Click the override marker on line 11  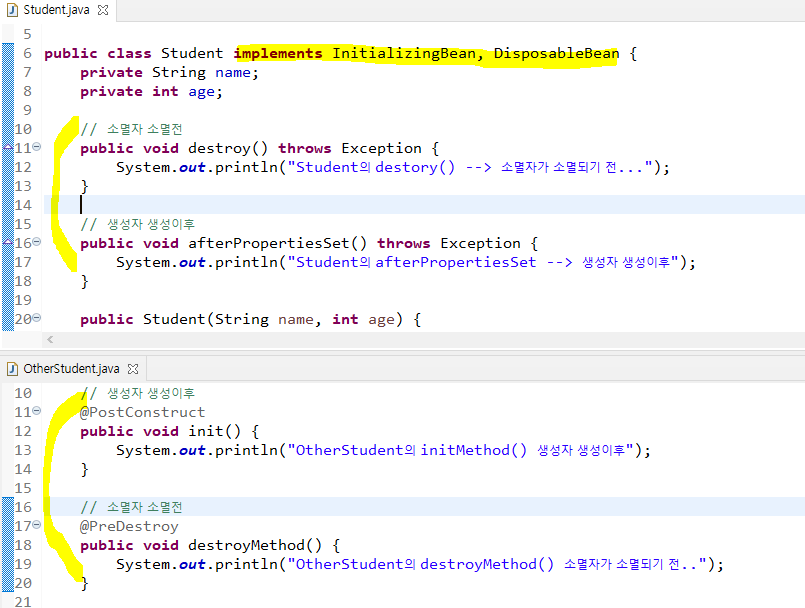tap(8, 147)
